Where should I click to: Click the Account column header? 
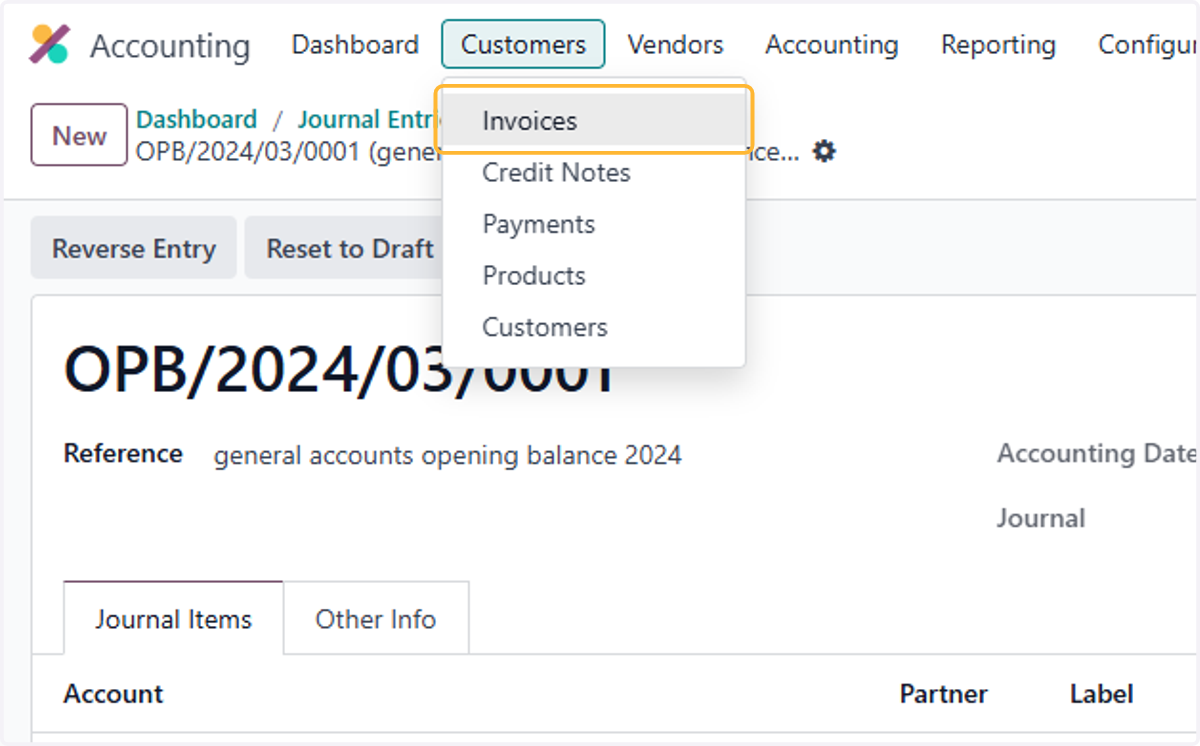click(113, 694)
